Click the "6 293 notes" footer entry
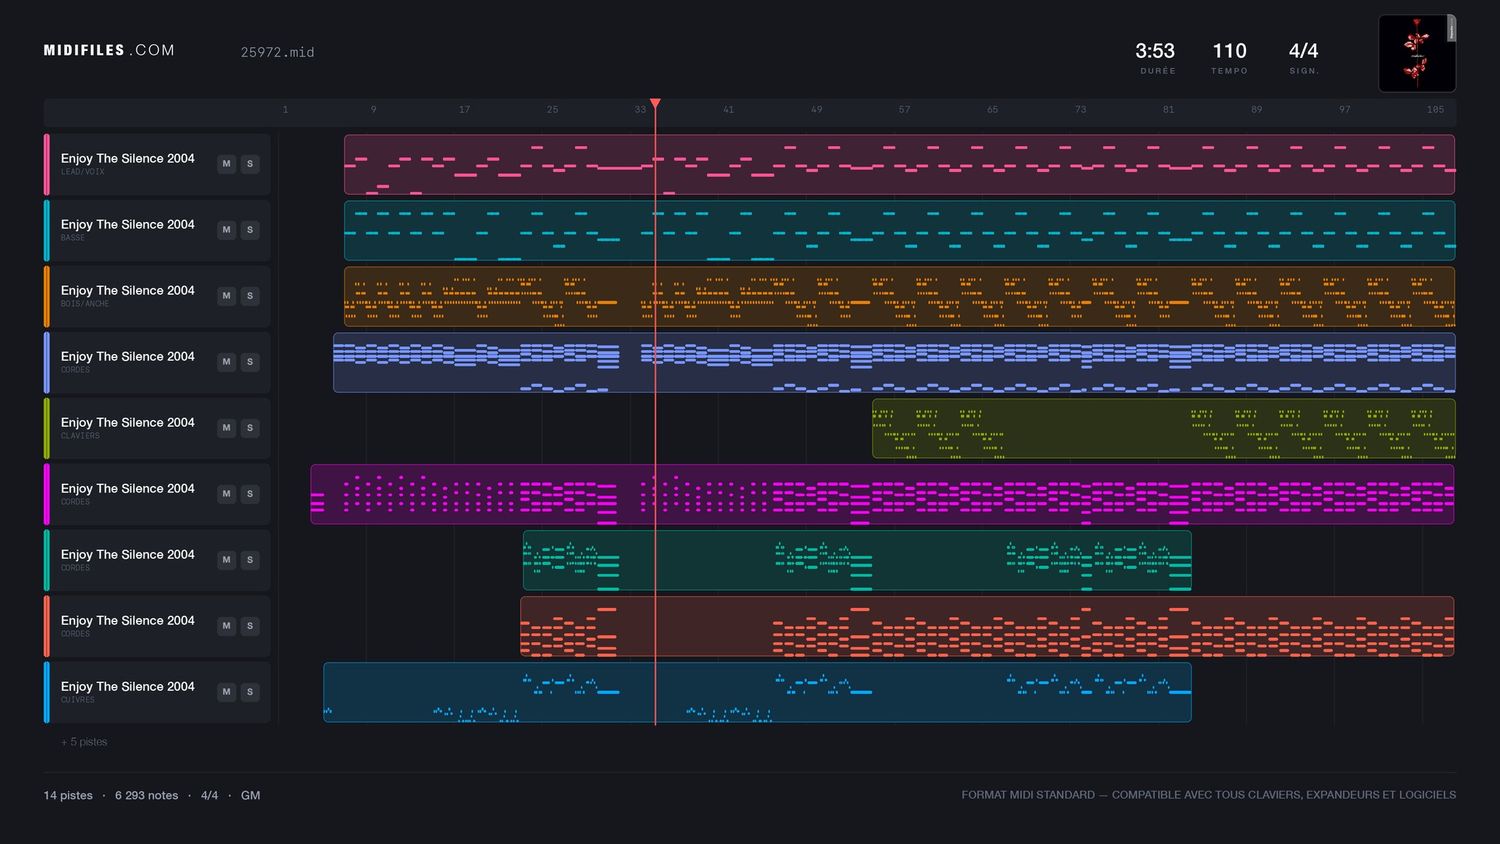Screen dimensions: 1500x844 tap(146, 796)
